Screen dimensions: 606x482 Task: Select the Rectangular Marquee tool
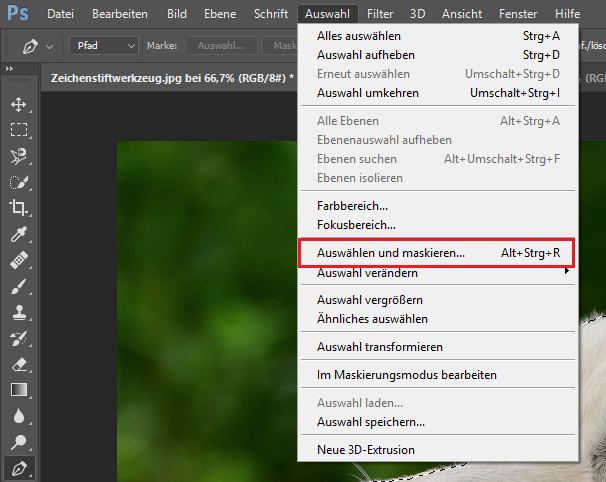click(18, 130)
